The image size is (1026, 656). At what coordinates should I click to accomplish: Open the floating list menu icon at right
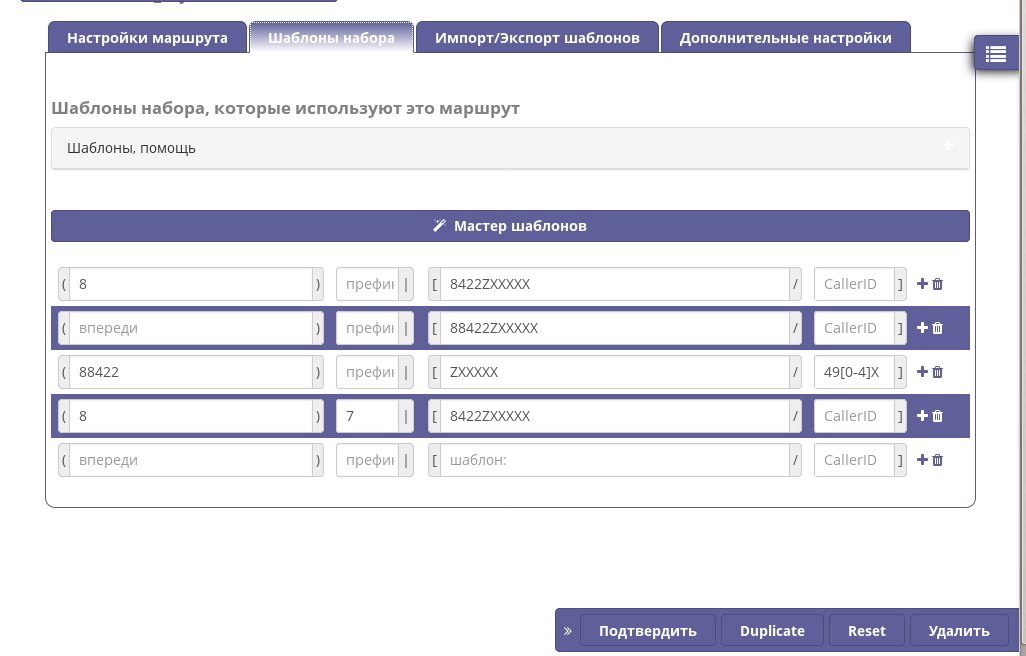(x=995, y=54)
